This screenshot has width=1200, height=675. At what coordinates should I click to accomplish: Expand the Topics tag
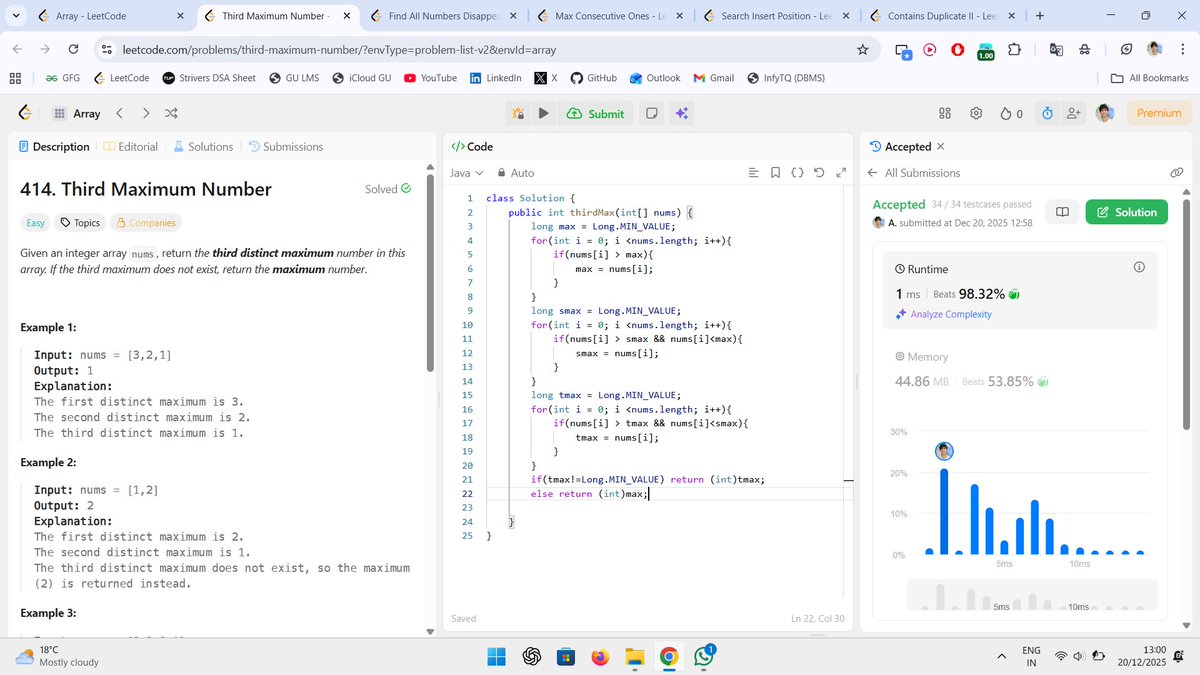[x=80, y=223]
